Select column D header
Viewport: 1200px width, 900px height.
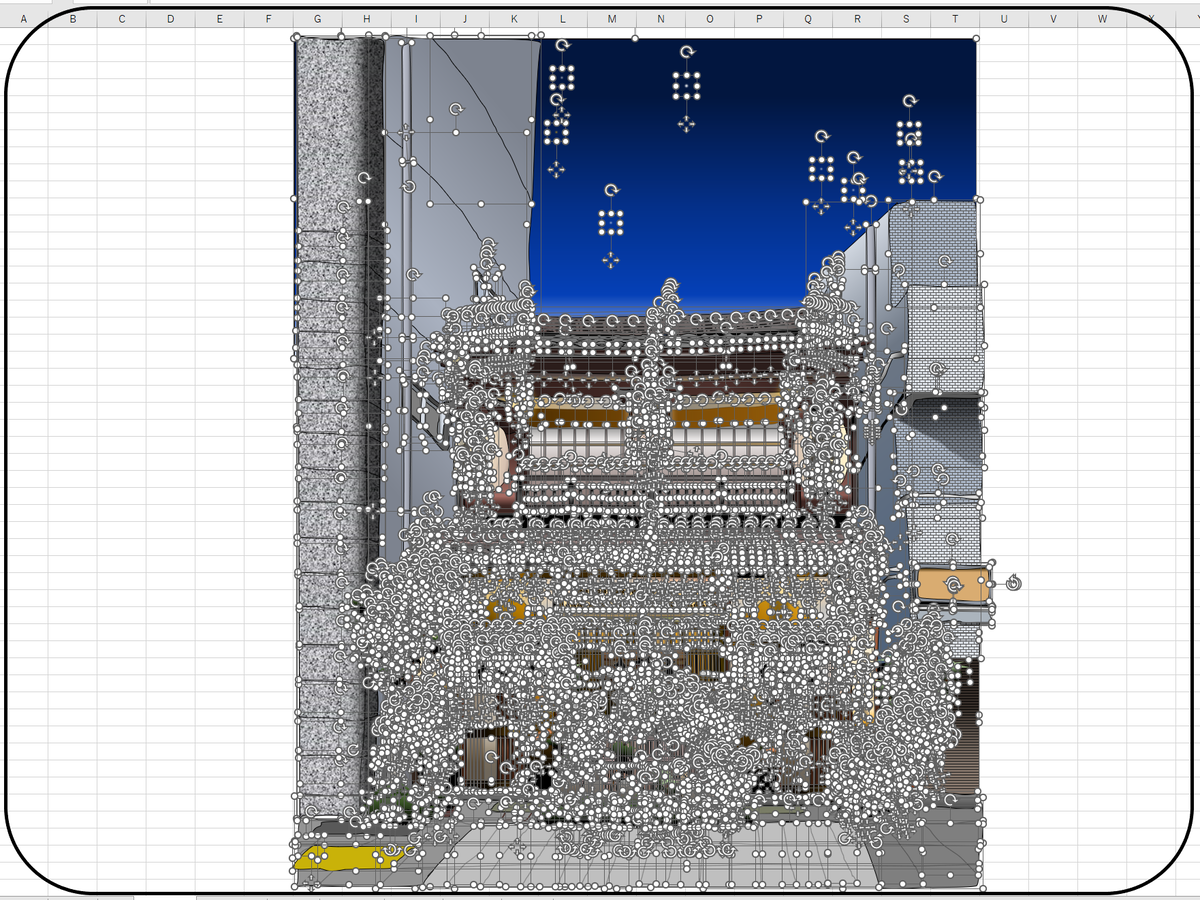(x=170, y=18)
